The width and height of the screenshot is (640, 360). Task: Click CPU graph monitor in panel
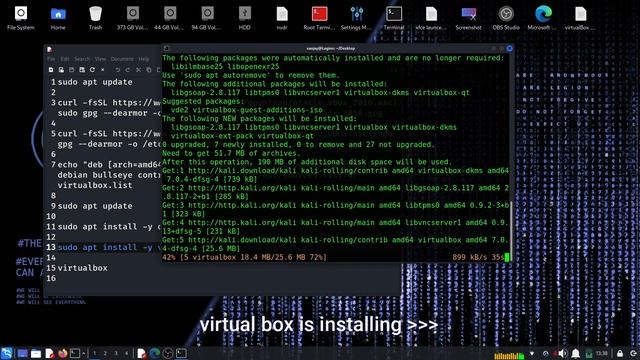[x=509, y=355]
